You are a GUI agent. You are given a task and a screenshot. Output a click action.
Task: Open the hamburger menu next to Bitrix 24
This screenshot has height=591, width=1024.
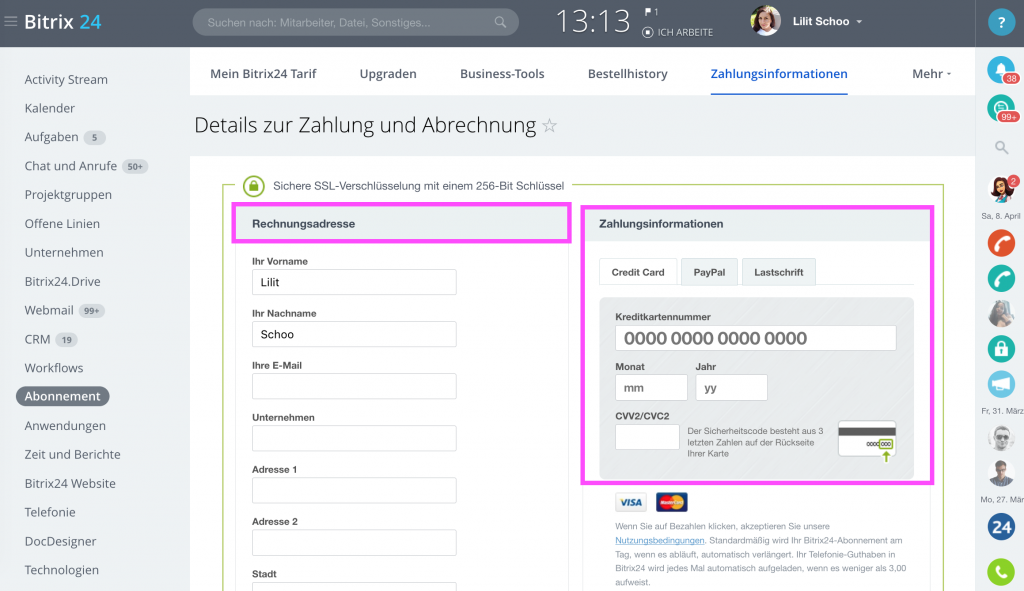coord(10,22)
